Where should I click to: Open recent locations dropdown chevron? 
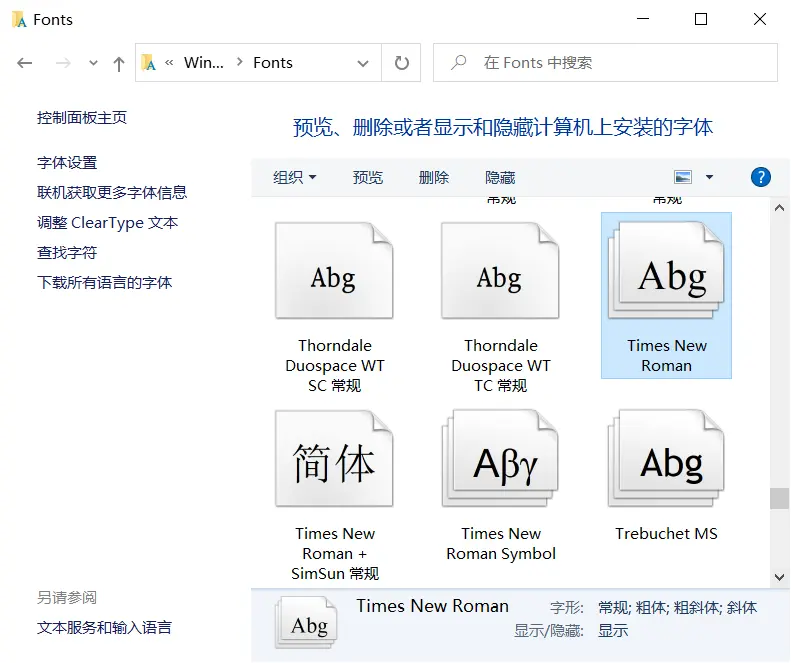(93, 63)
